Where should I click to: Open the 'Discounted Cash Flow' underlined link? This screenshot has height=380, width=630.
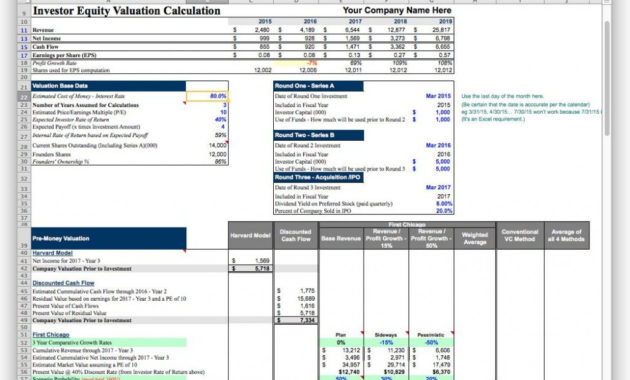(x=63, y=283)
